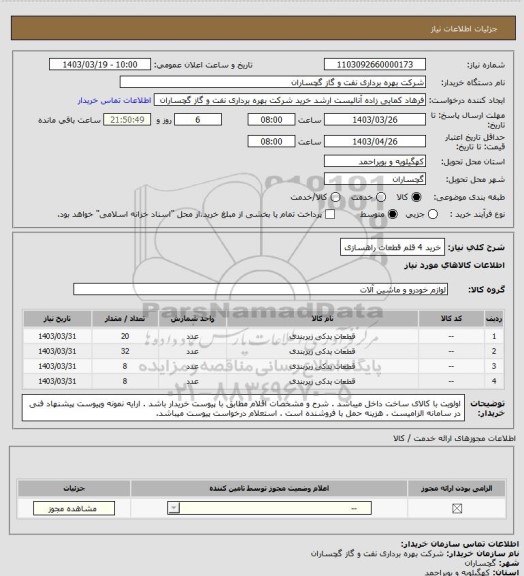The height and width of the screenshot is (576, 524).
Task: Click the تعداد / مقدار column header
Action: (x=125, y=319)
